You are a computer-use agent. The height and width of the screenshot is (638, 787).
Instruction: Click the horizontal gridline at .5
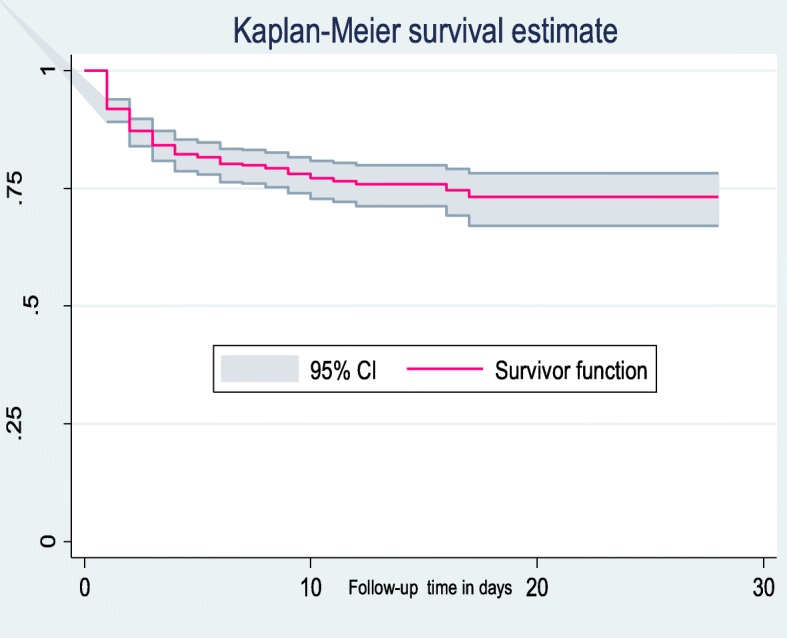(420, 306)
